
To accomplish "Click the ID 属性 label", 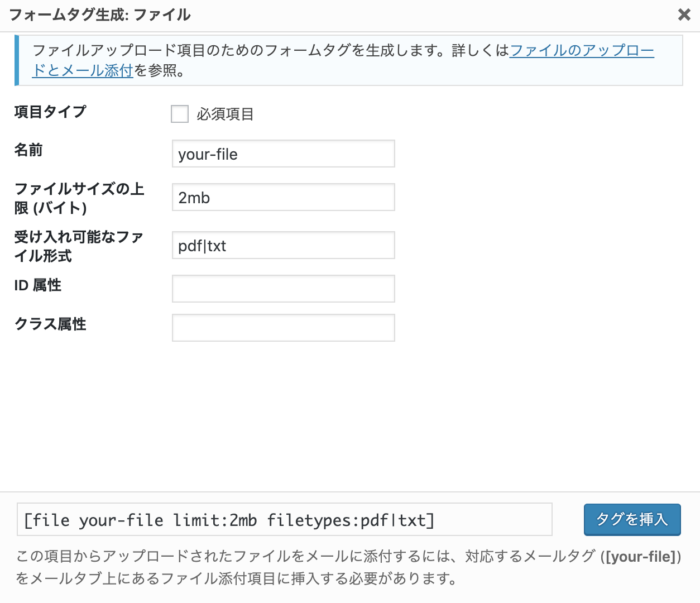I will (38, 286).
